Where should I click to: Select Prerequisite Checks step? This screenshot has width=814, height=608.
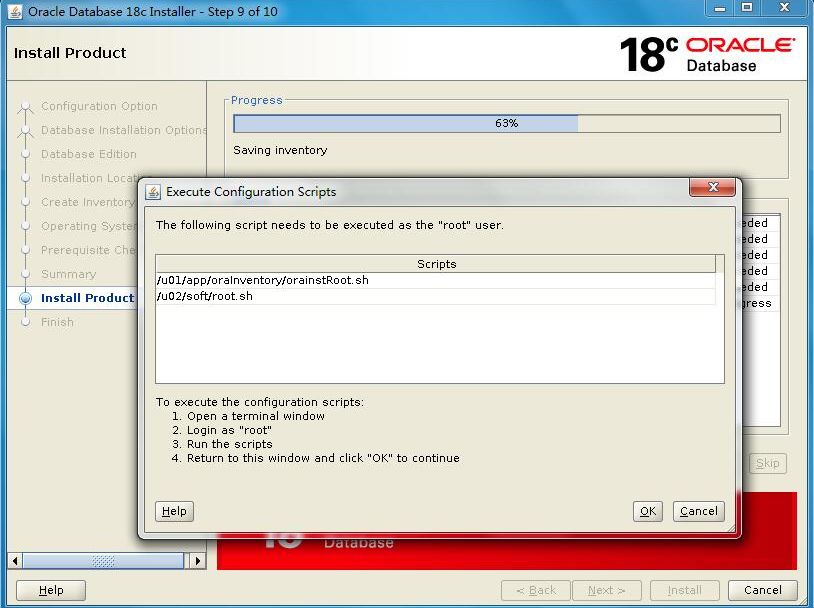click(88, 250)
